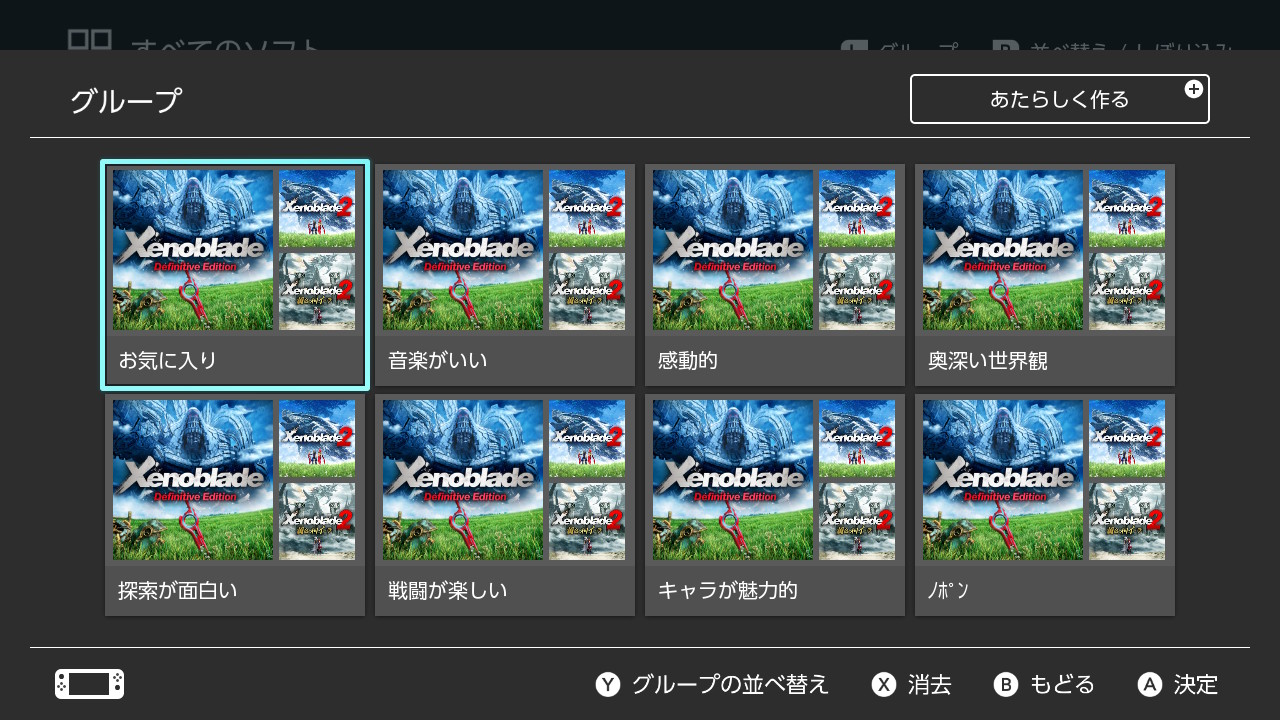Click the Y button icon for グループの並べ替え
This screenshot has width=1280, height=720.
[x=610, y=685]
